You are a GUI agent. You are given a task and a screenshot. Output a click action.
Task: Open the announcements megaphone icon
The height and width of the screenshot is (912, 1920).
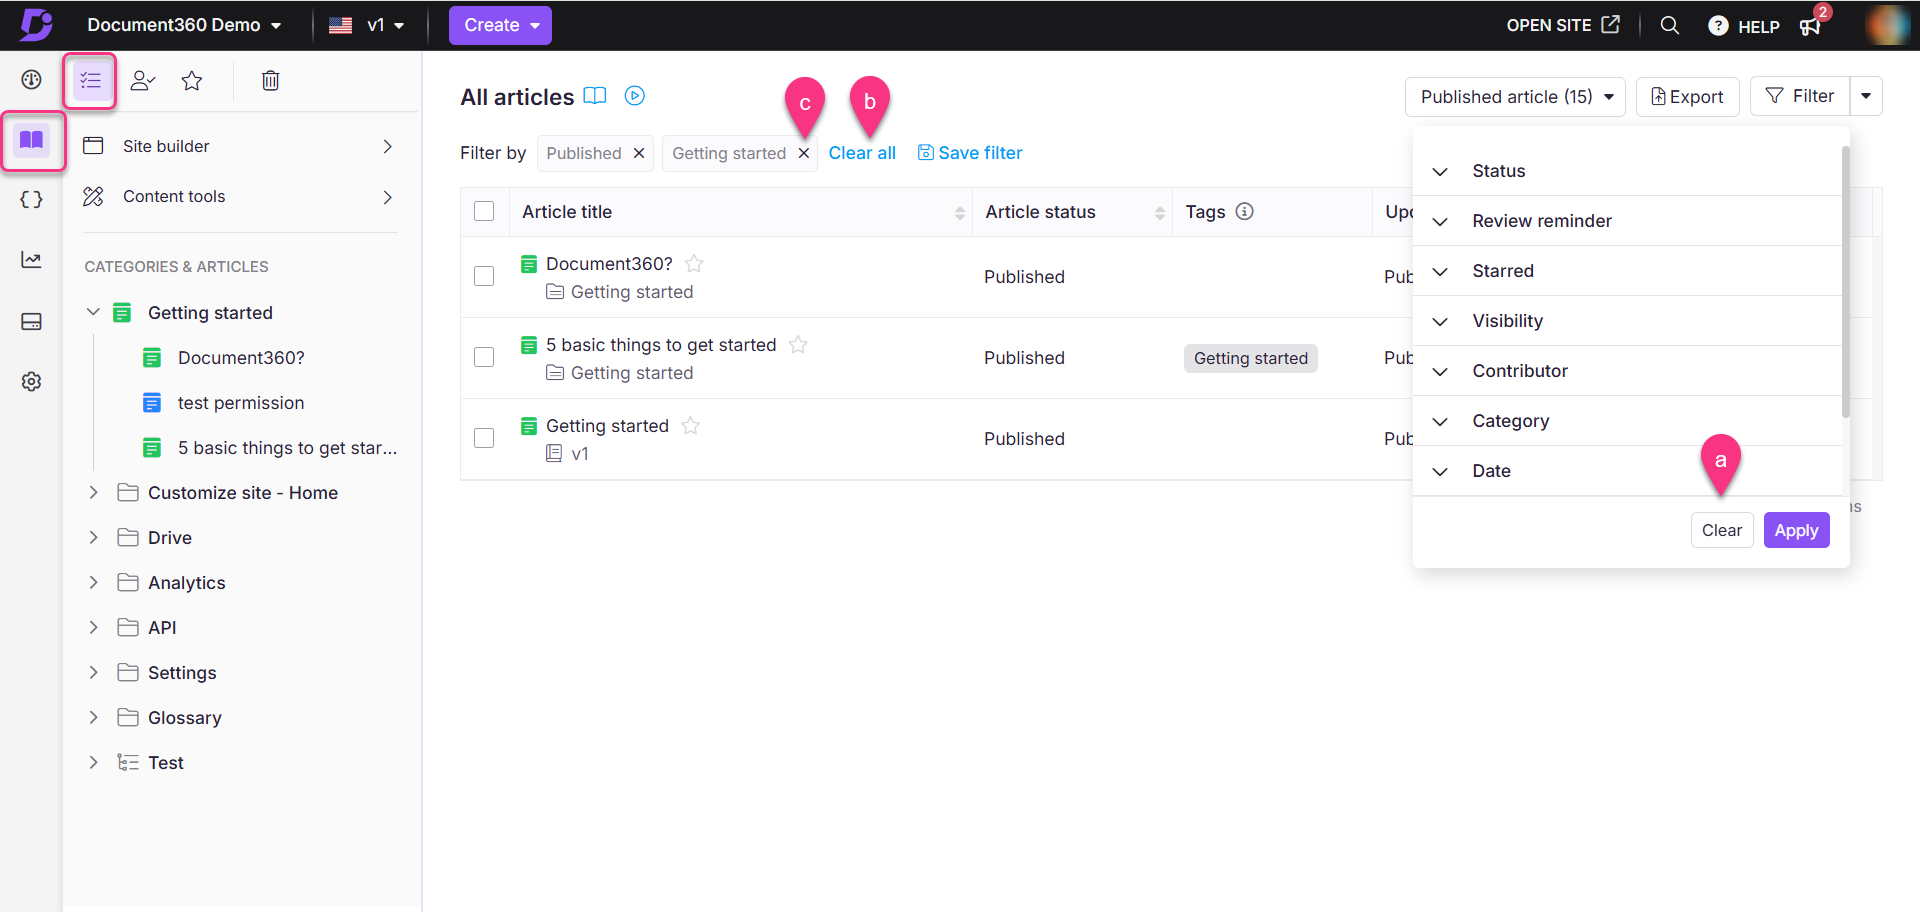tap(1811, 26)
